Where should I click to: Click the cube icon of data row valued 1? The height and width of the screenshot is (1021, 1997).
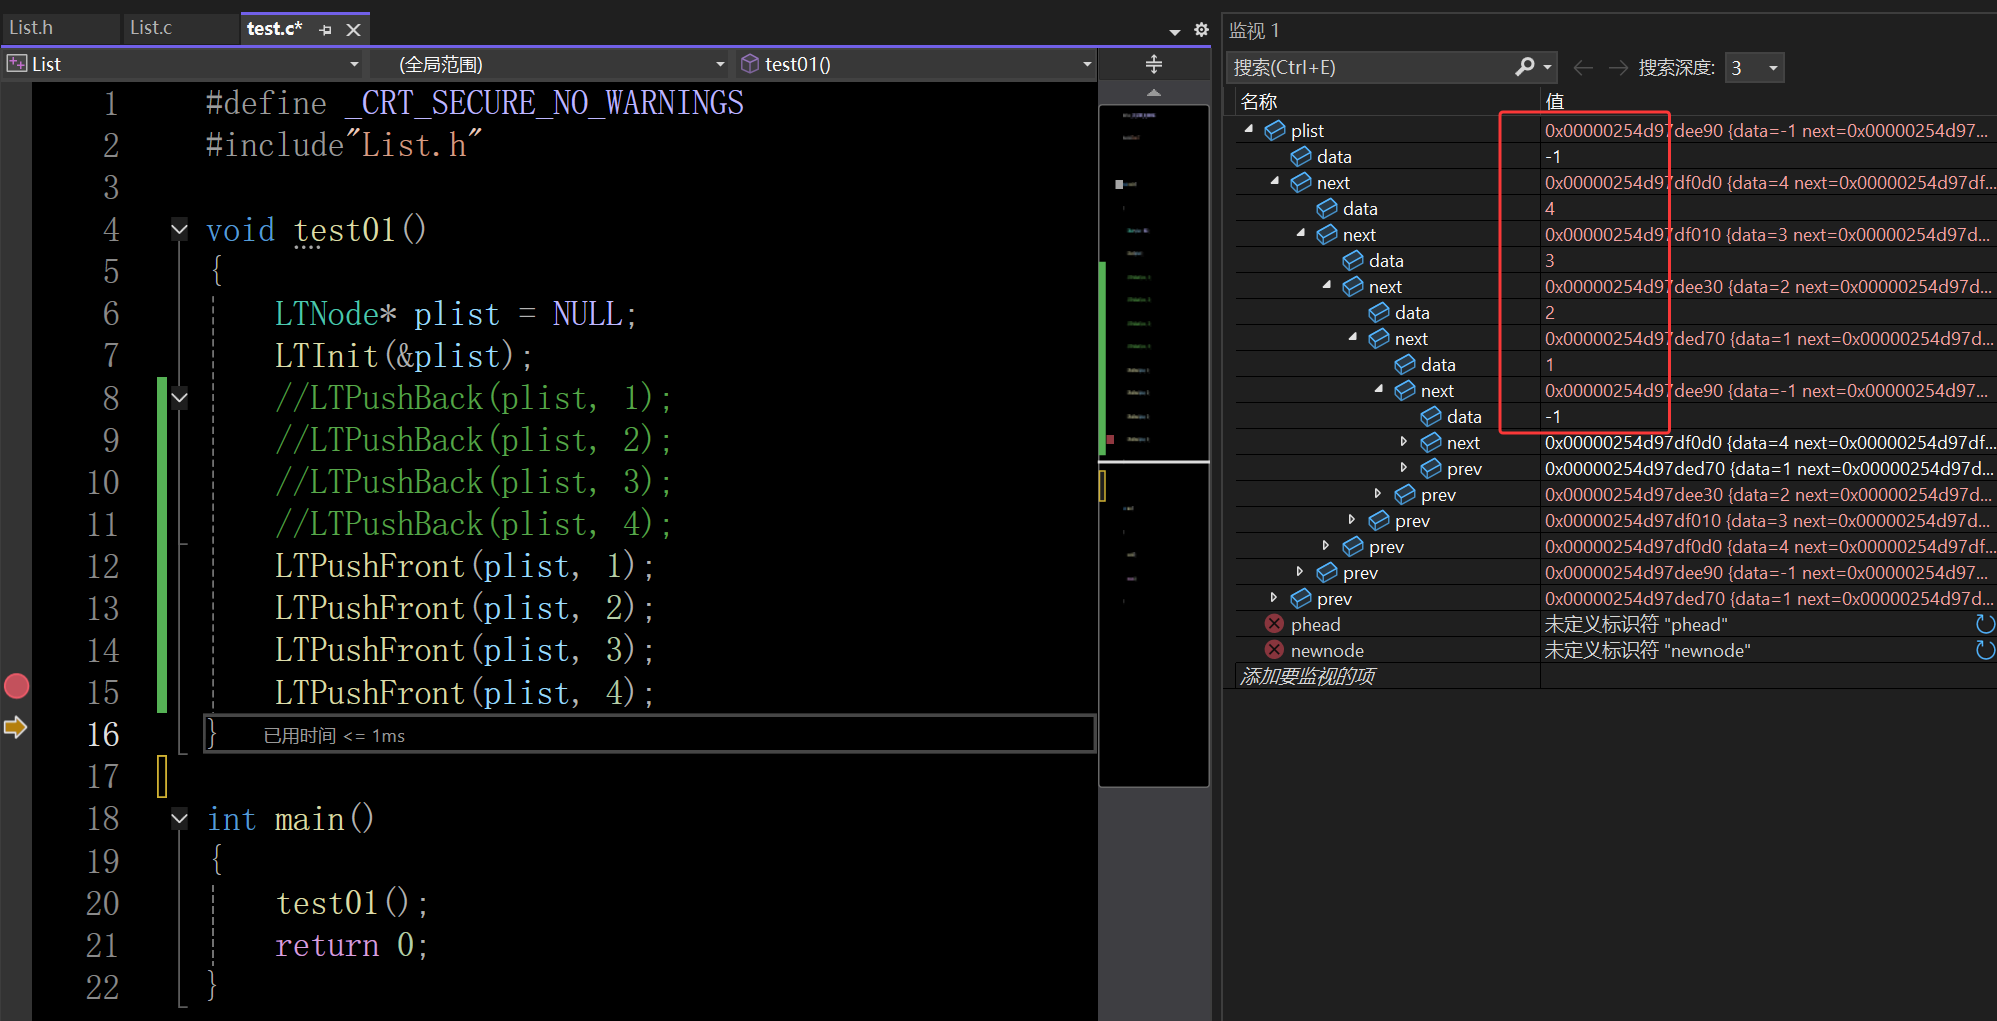(1405, 364)
